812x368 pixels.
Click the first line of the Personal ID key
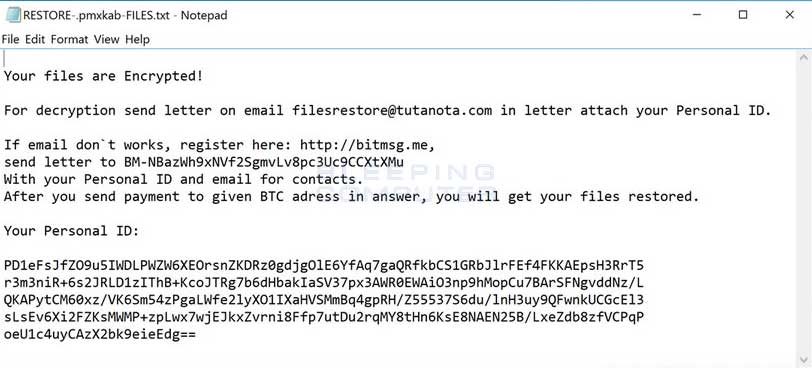pyautogui.click(x=324, y=266)
